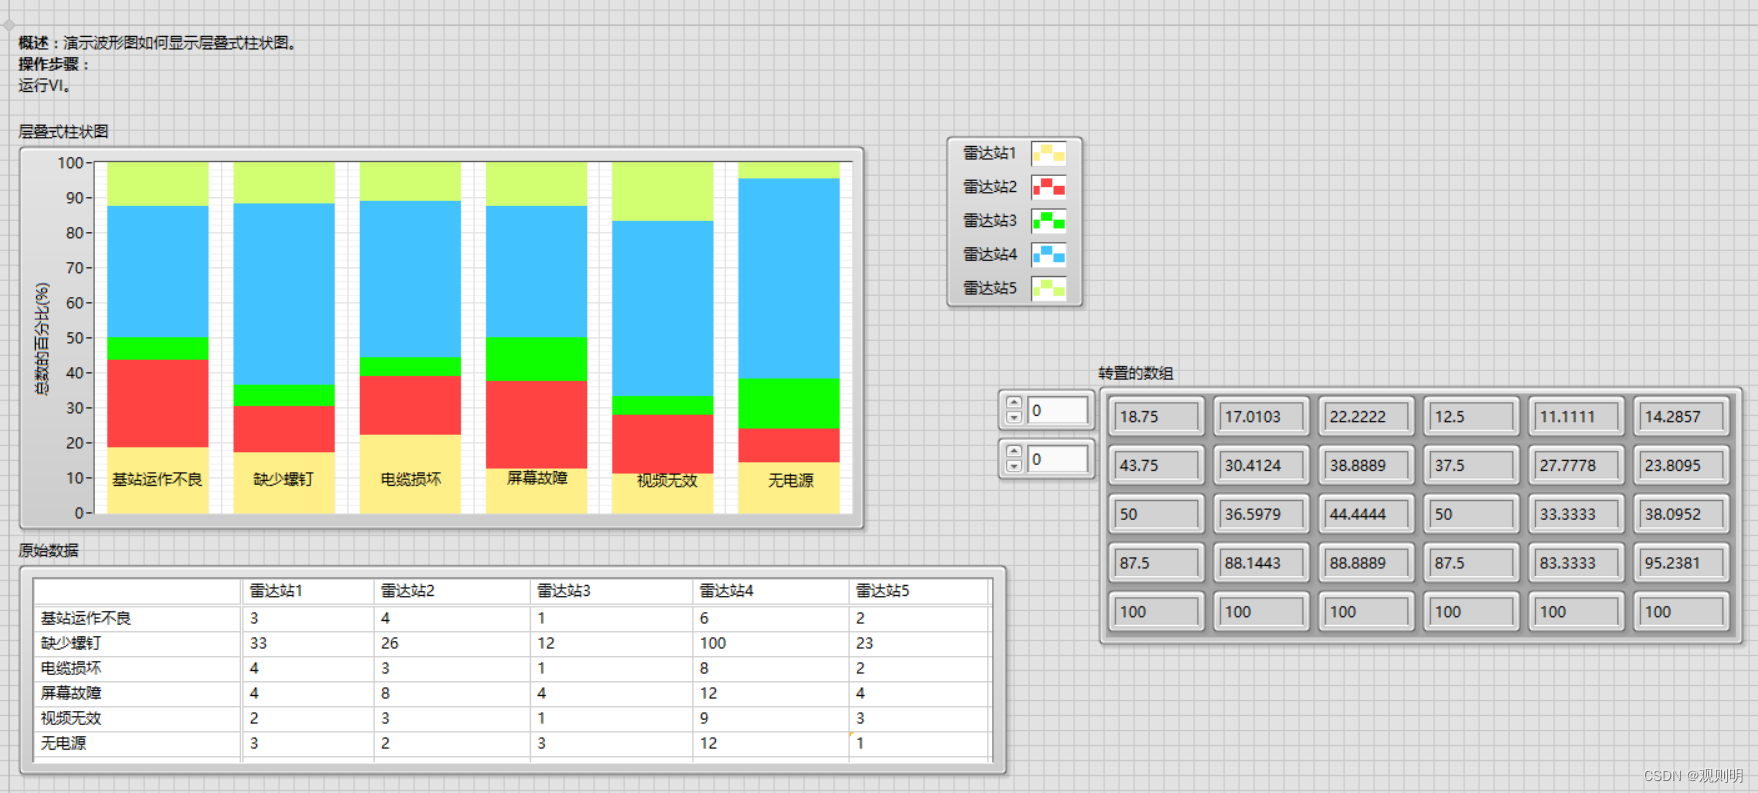Select the array cell showing 11.1111

pyautogui.click(x=1577, y=417)
